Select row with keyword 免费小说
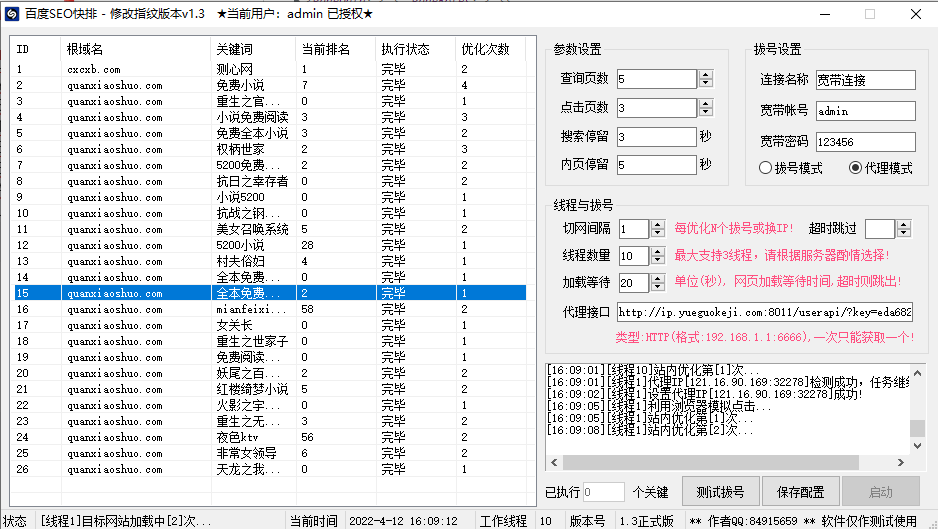This screenshot has width=938, height=529. pyautogui.click(x=269, y=85)
